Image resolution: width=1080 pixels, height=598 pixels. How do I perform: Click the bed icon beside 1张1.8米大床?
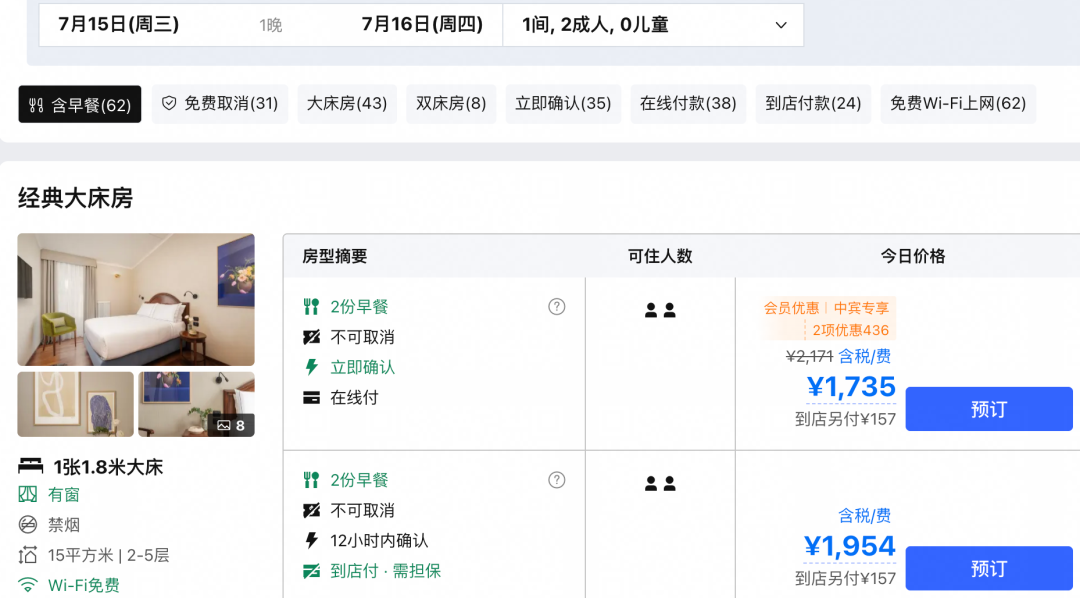click(x=30, y=466)
